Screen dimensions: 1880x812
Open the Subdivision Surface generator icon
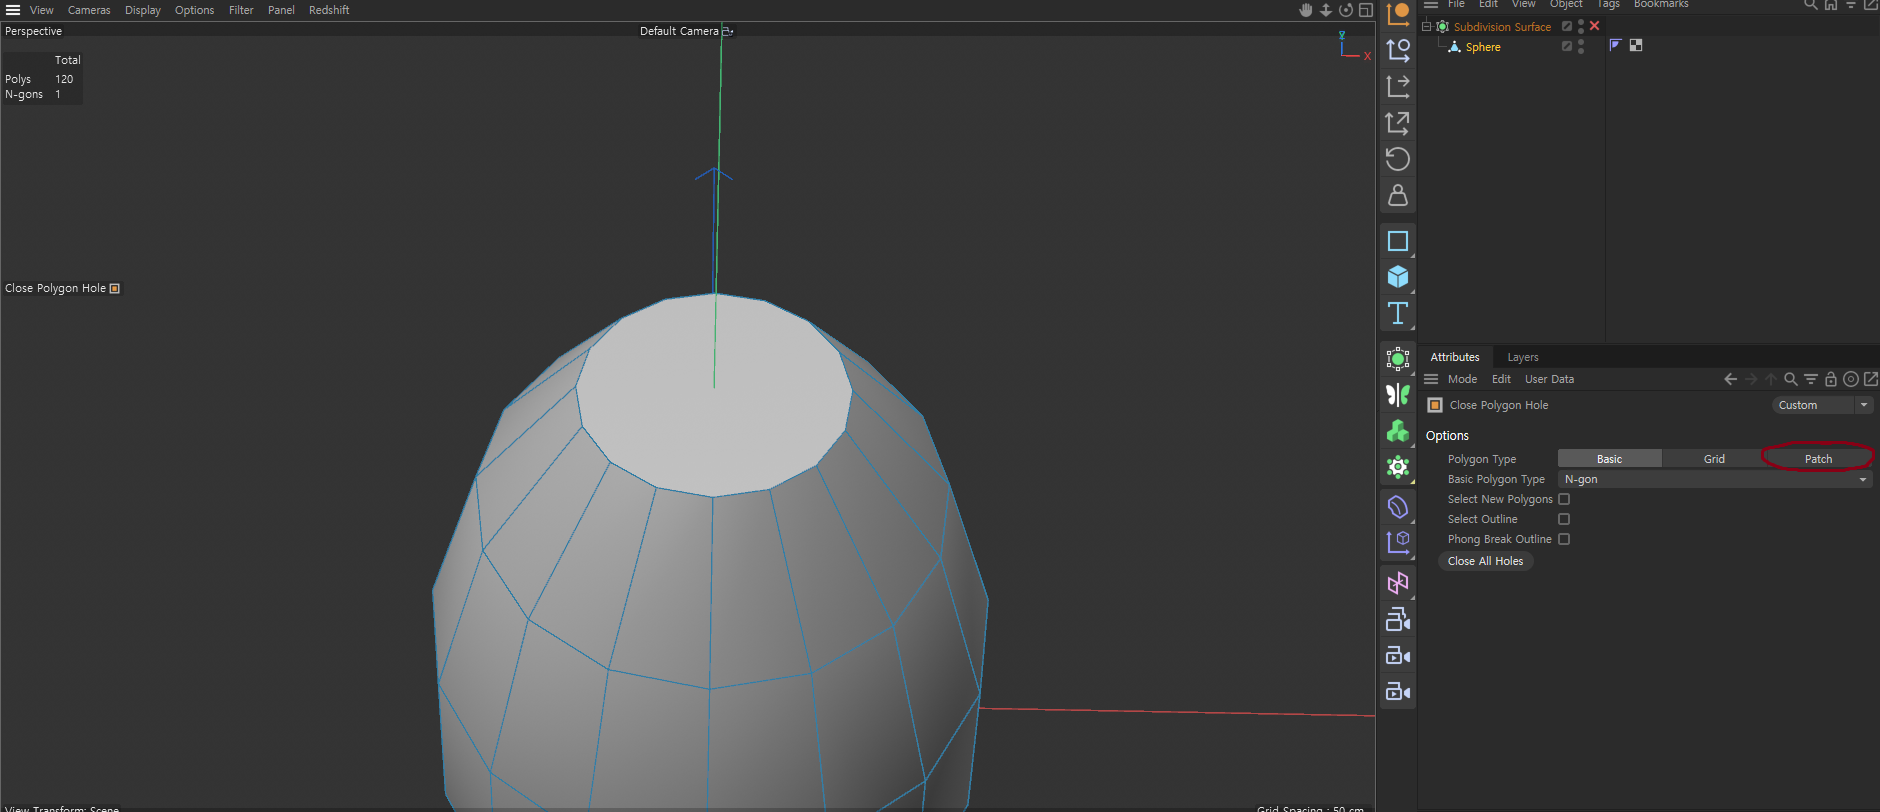pos(1398,359)
